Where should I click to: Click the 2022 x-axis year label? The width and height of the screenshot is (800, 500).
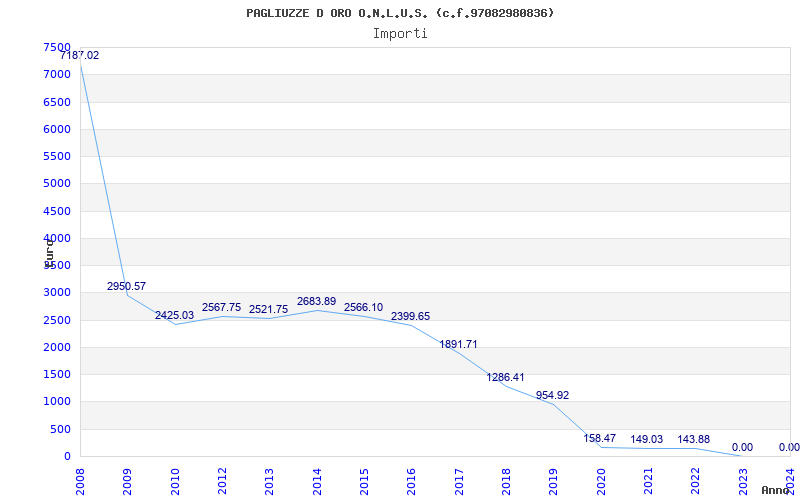point(695,482)
